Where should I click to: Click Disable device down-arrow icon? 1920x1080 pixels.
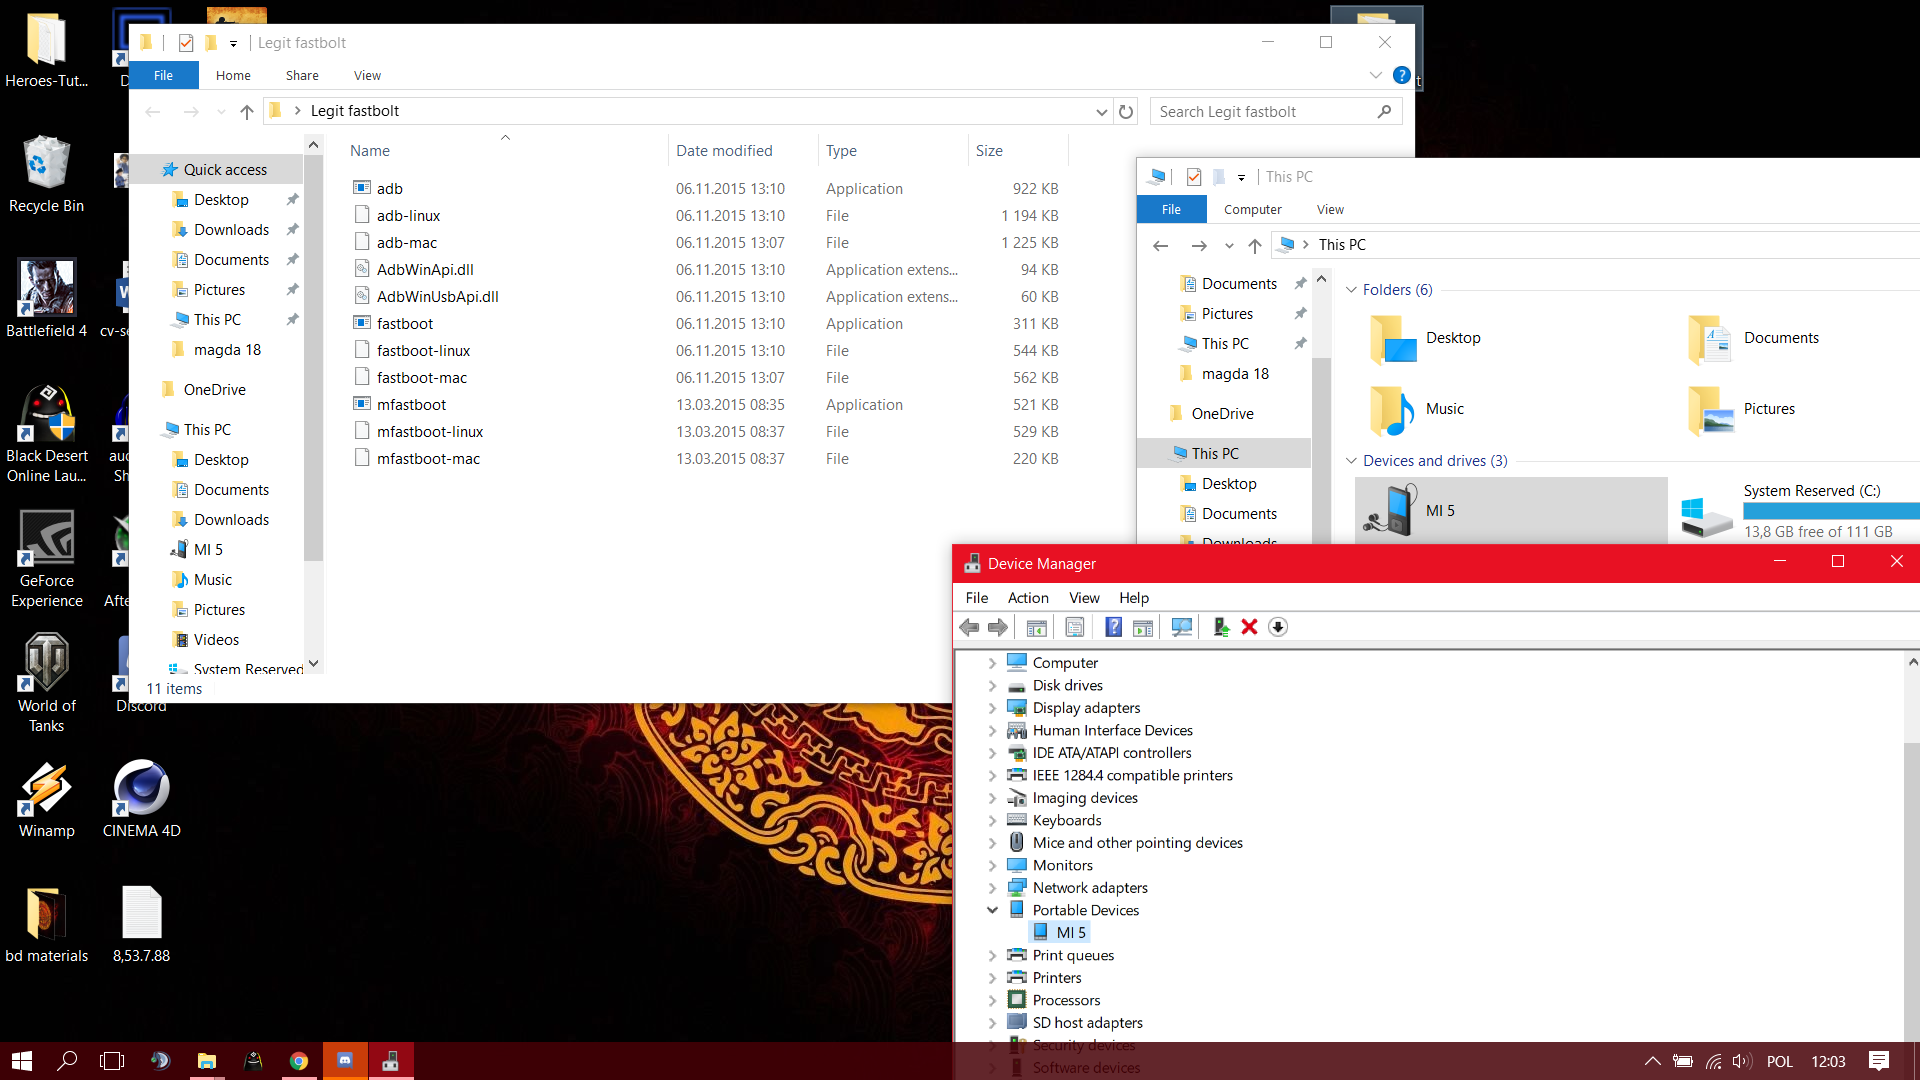click(1278, 627)
